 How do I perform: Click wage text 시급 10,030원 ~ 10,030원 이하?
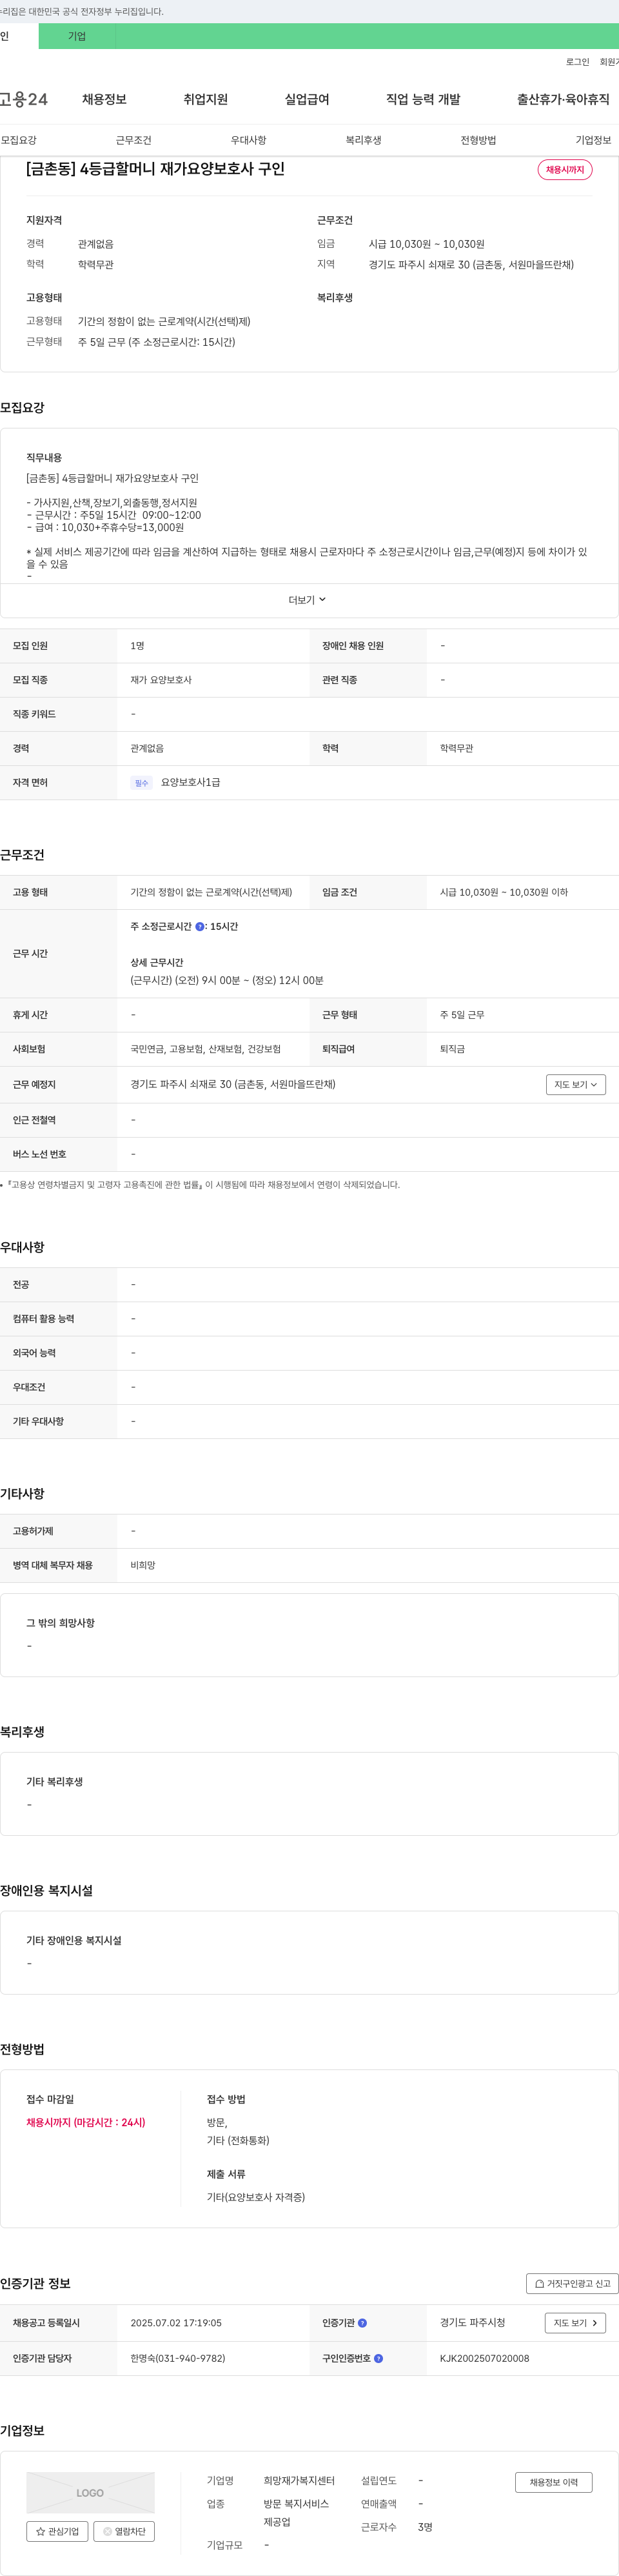pyautogui.click(x=504, y=892)
